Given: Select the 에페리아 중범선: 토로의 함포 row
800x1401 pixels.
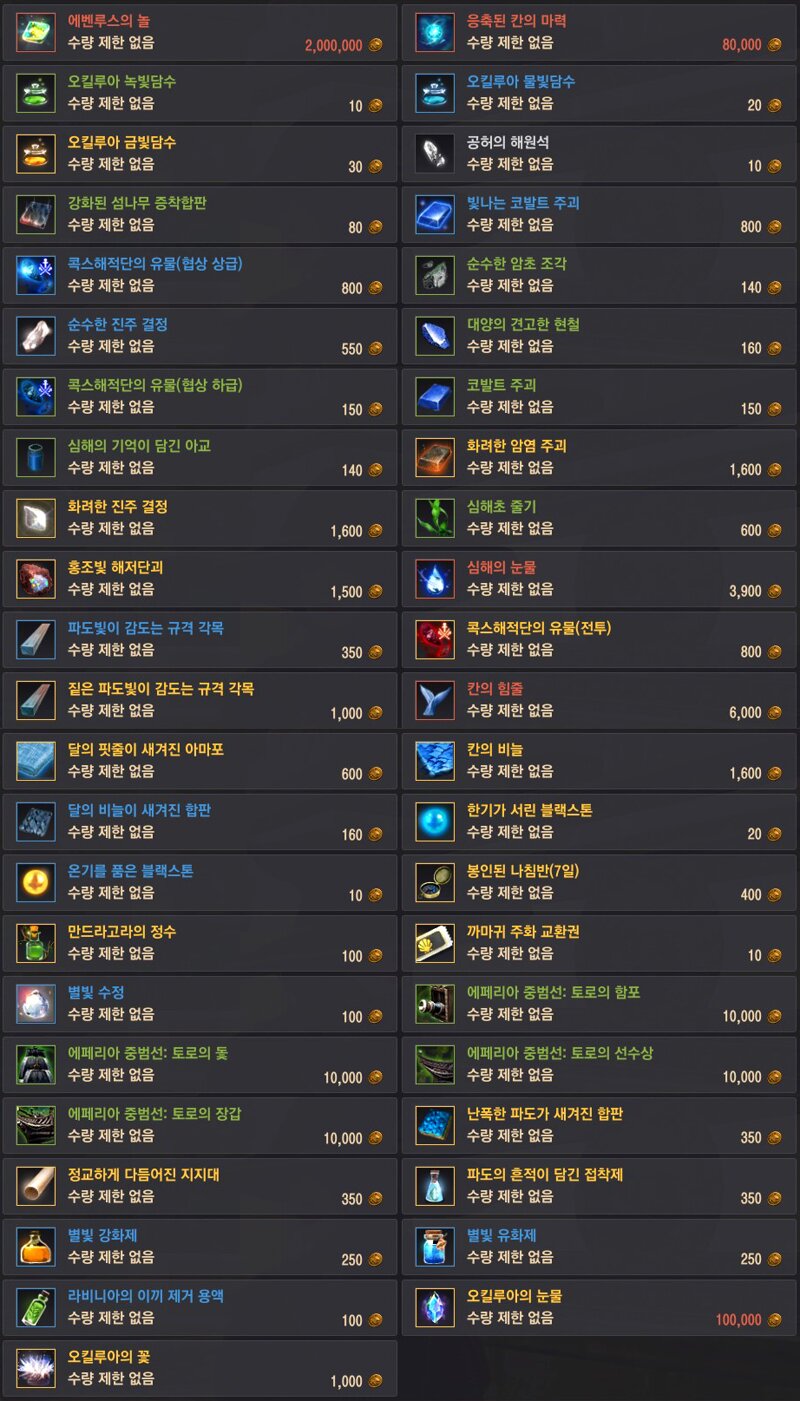Looking at the screenshot, I should [x=599, y=1004].
